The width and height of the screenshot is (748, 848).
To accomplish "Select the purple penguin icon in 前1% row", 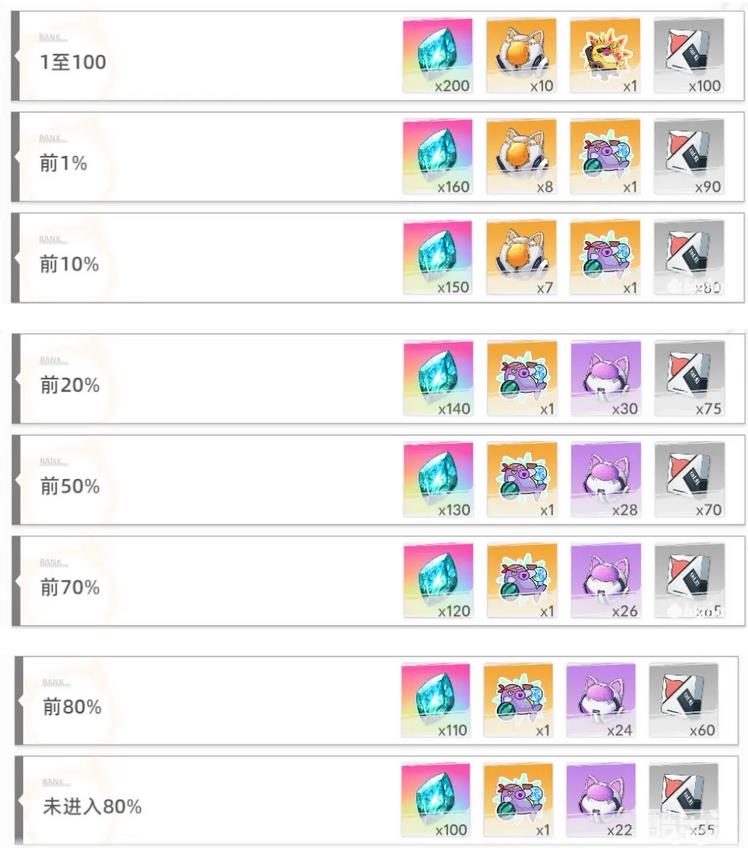I will (x=605, y=157).
